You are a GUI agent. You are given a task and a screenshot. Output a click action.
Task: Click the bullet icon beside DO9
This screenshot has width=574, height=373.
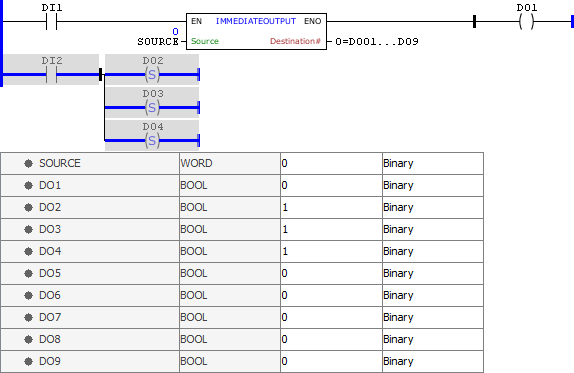[x=28, y=361]
